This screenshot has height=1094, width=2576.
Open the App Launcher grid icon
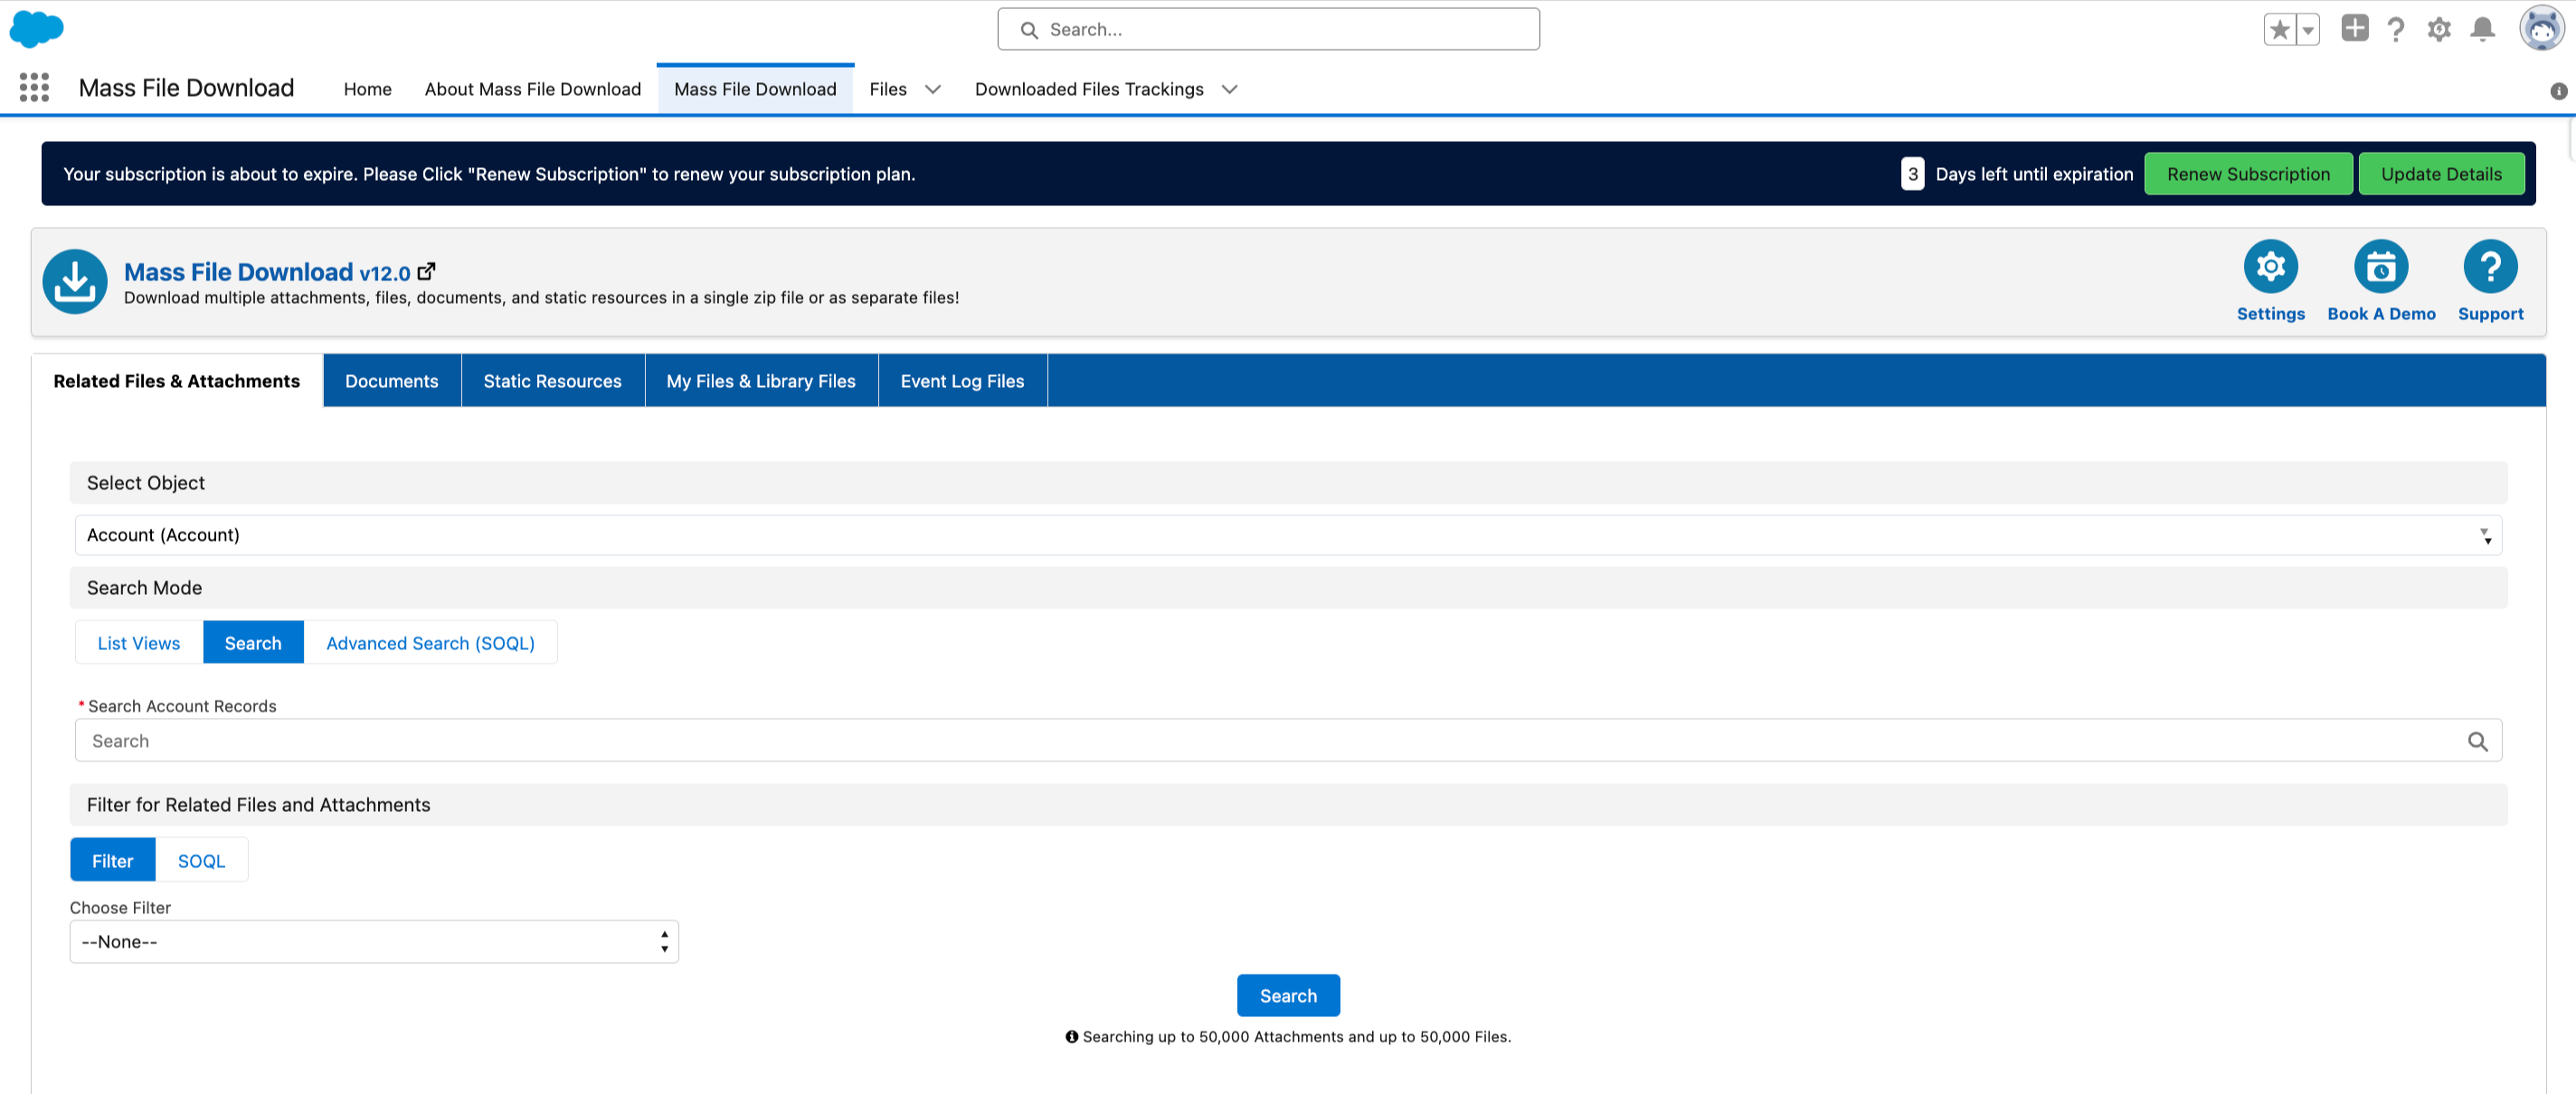pos(34,88)
